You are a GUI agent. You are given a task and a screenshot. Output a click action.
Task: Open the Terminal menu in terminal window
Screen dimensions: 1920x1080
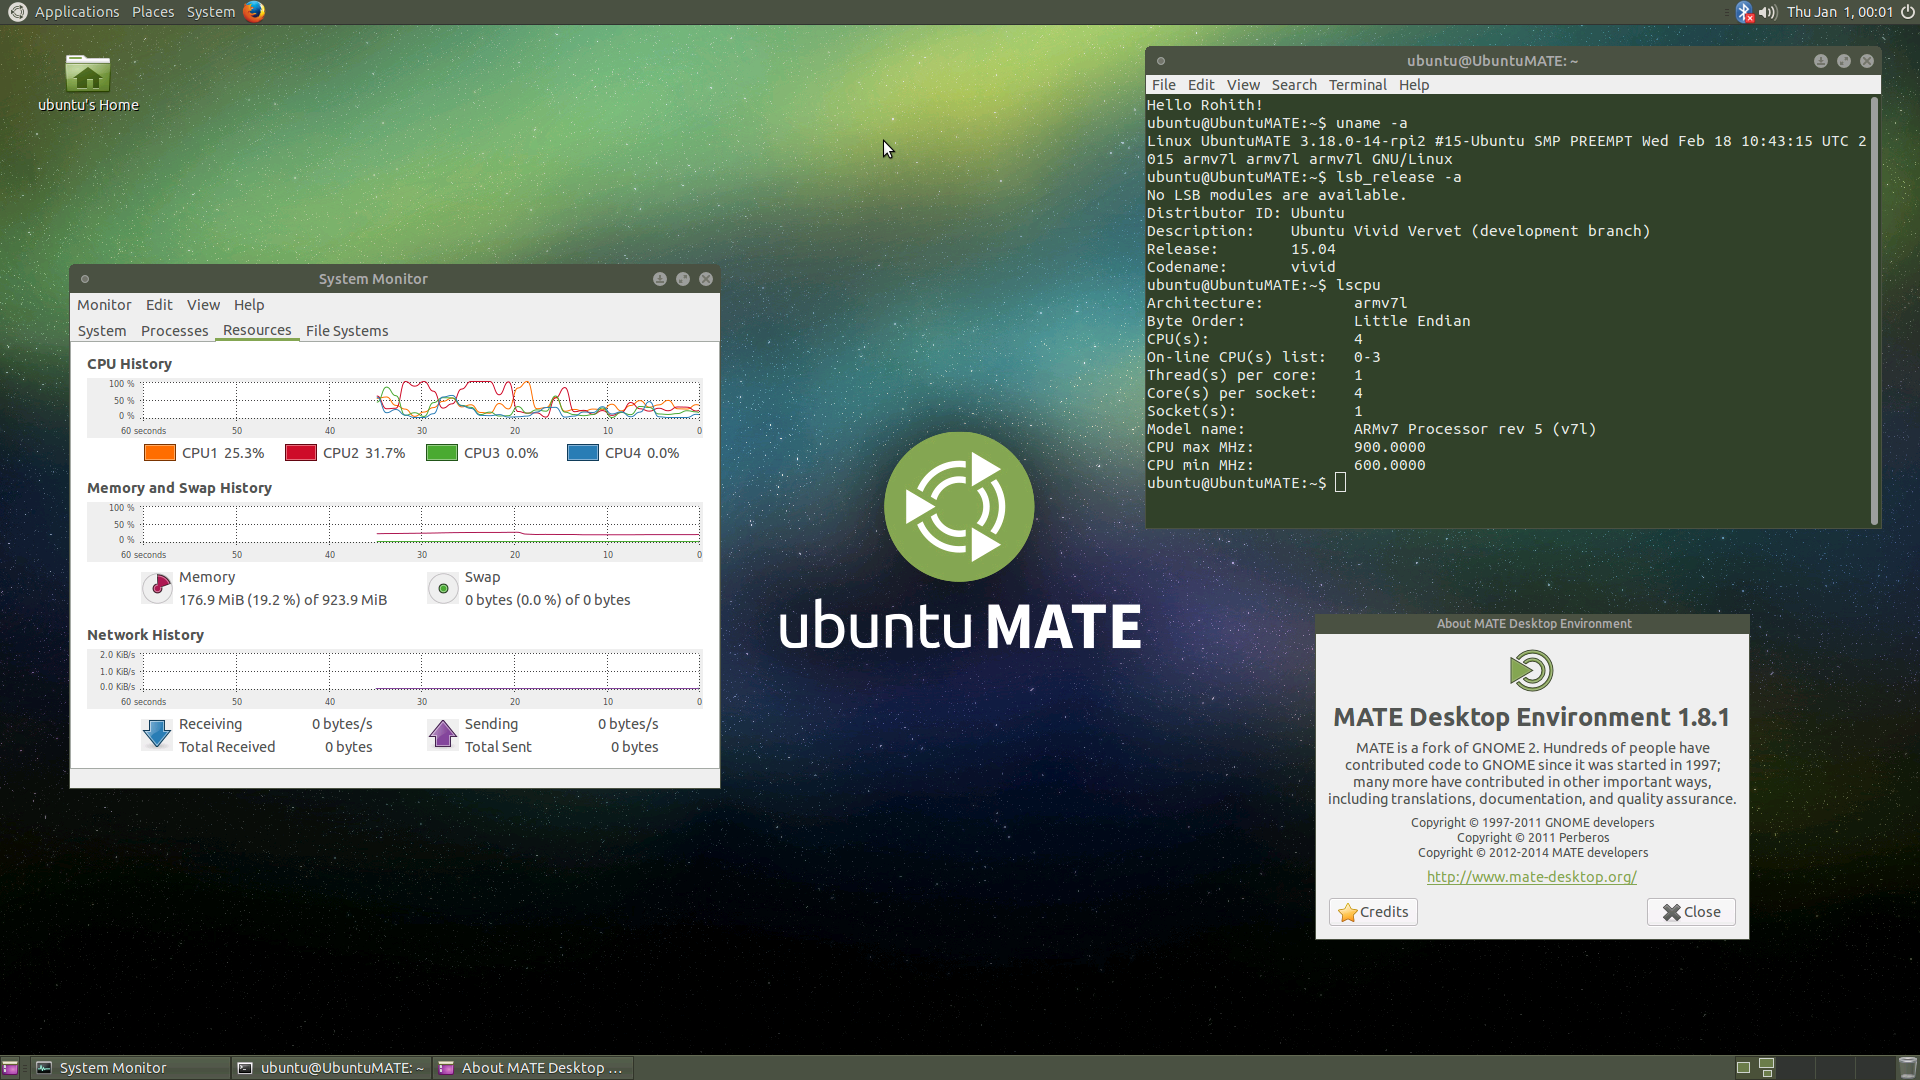pyautogui.click(x=1357, y=84)
